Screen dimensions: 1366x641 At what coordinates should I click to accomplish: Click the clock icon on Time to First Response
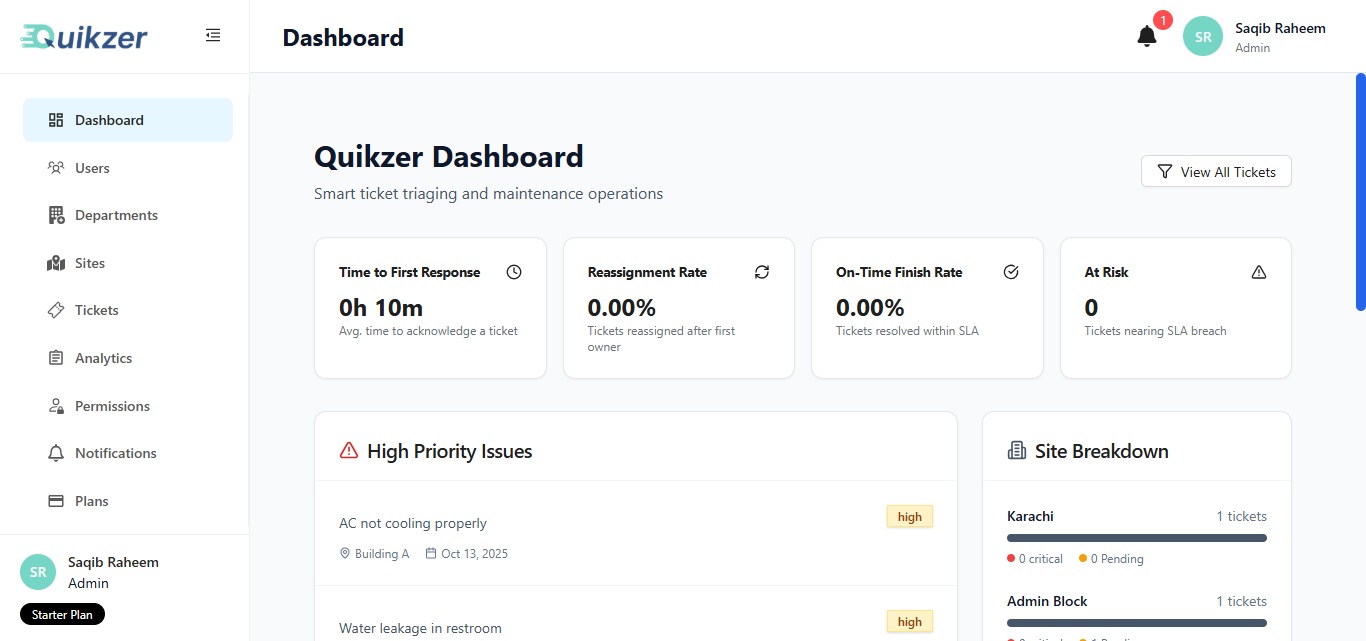(x=514, y=272)
